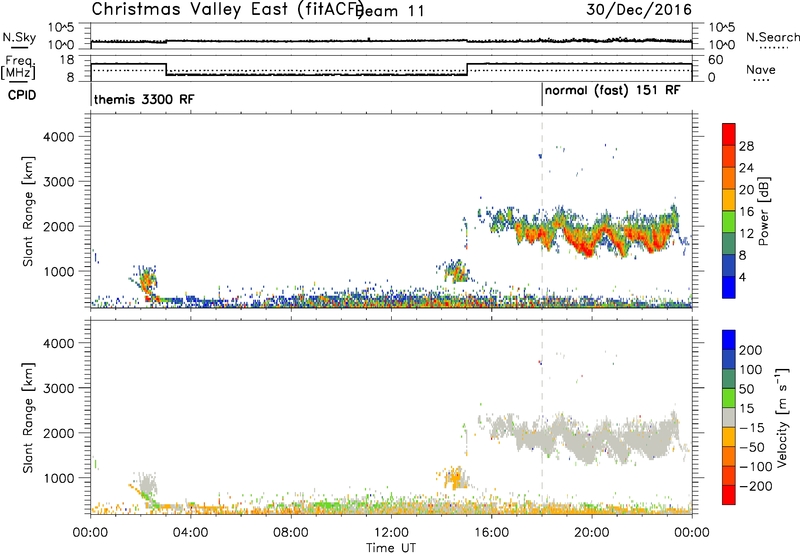Screen dimensions: 800x554
Task: Click the -50 tick on velocity colorbar
Action: (x=751, y=447)
